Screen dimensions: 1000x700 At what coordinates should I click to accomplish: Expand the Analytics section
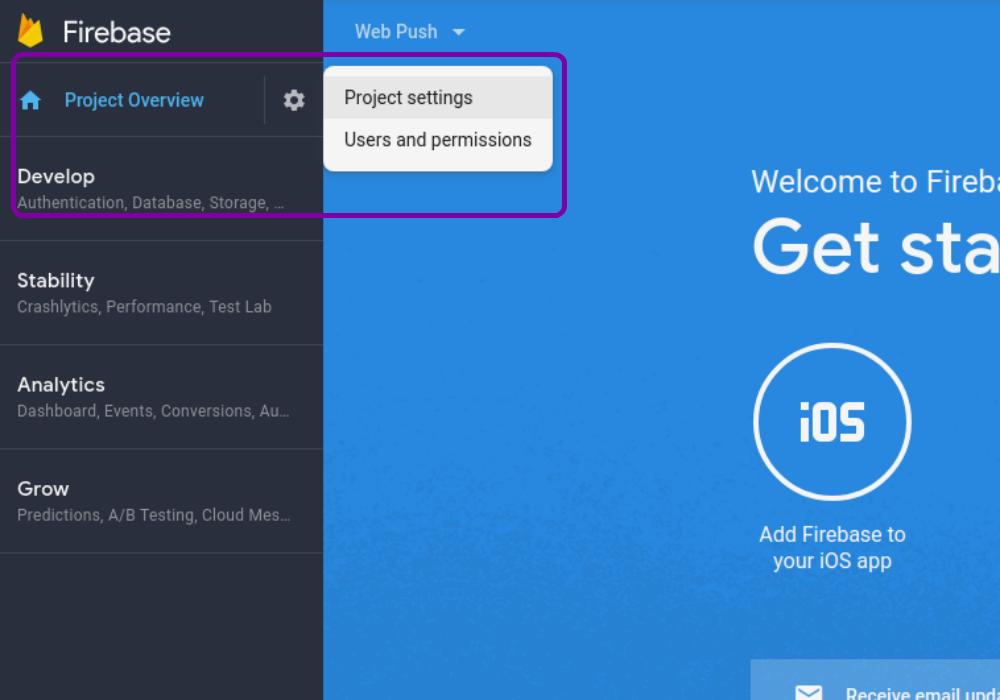point(161,397)
